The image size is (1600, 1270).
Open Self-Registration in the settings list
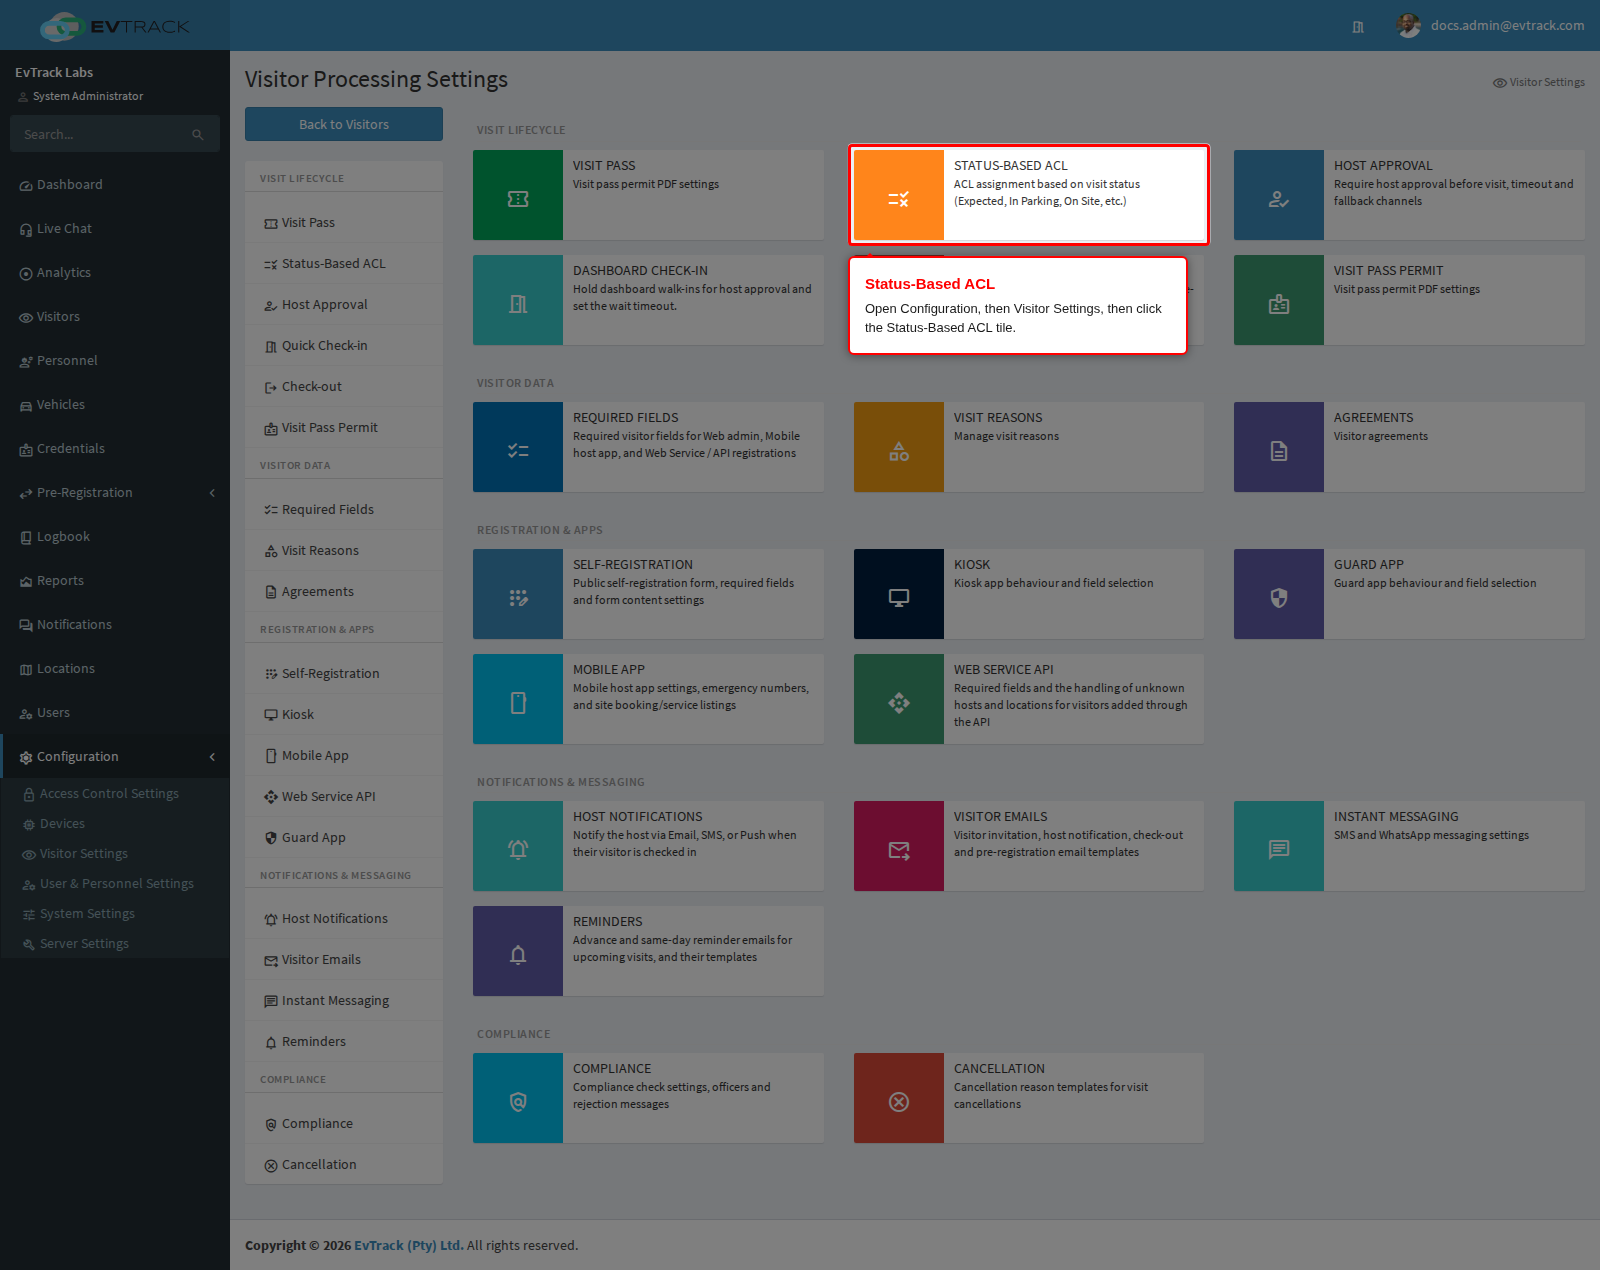(344, 674)
